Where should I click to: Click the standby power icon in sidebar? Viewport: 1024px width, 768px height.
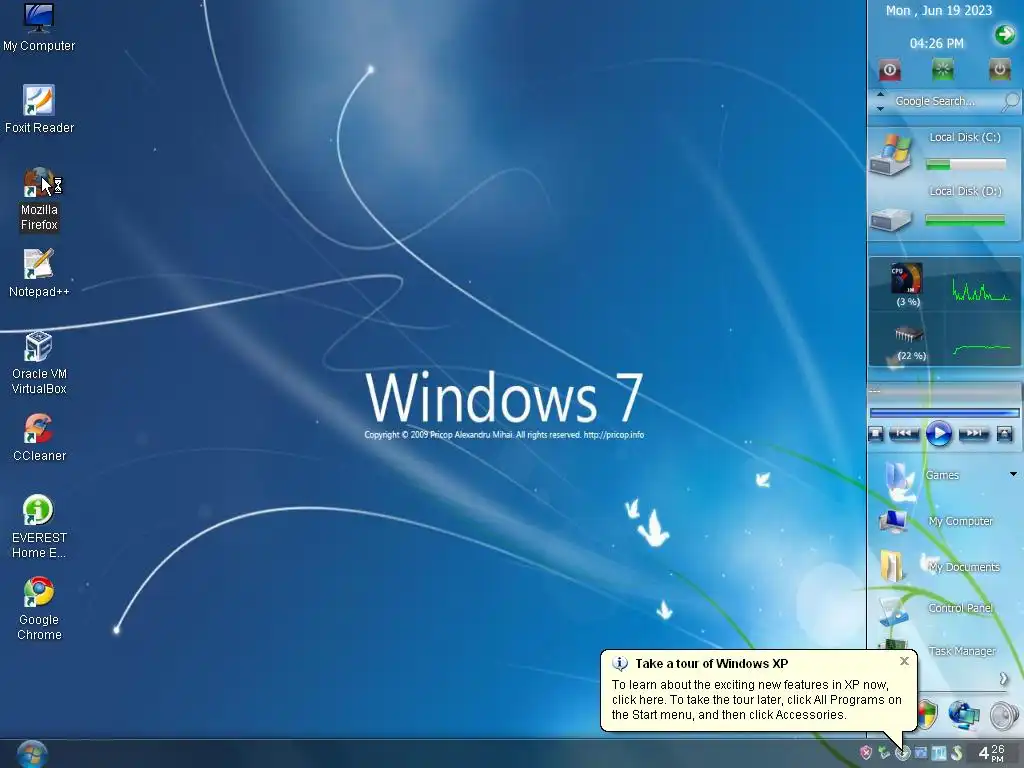tap(999, 69)
